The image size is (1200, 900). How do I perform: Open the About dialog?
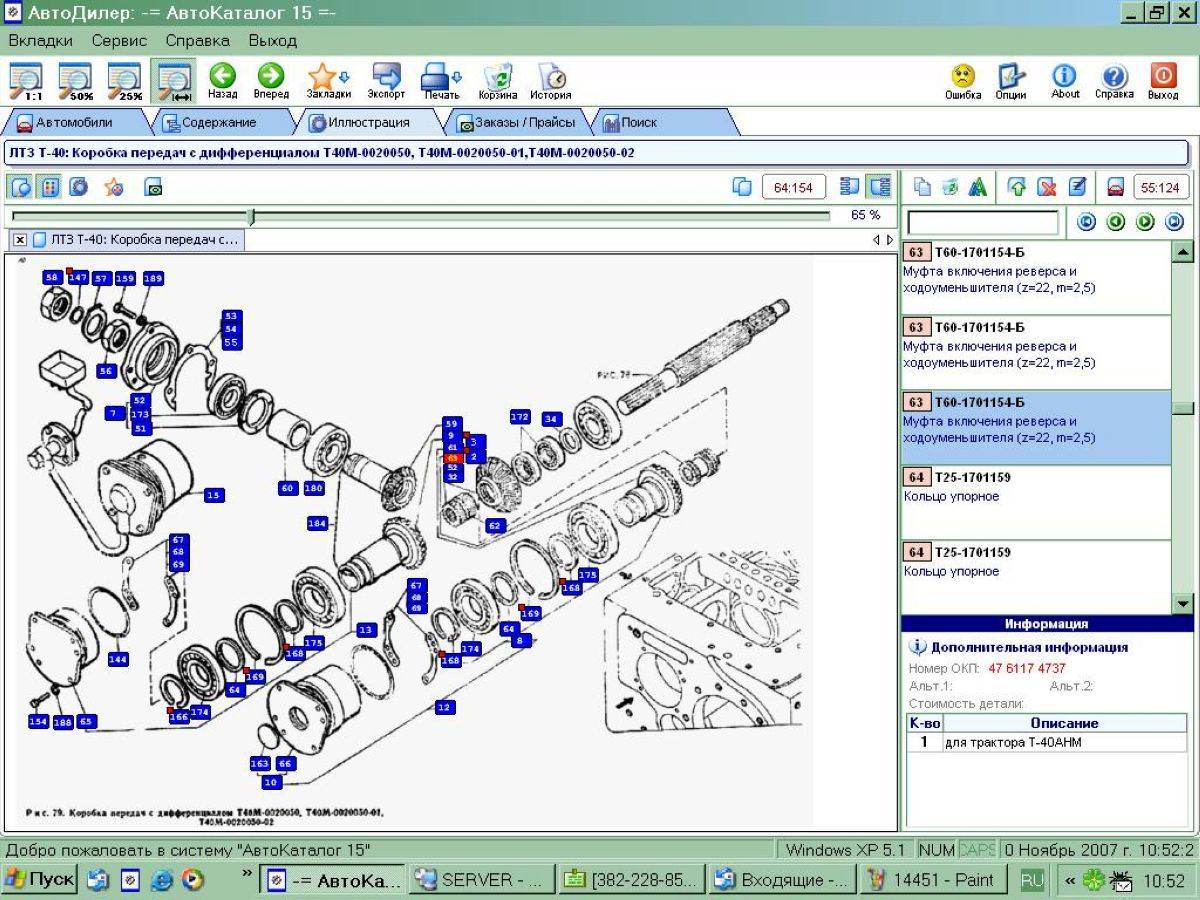(1065, 81)
